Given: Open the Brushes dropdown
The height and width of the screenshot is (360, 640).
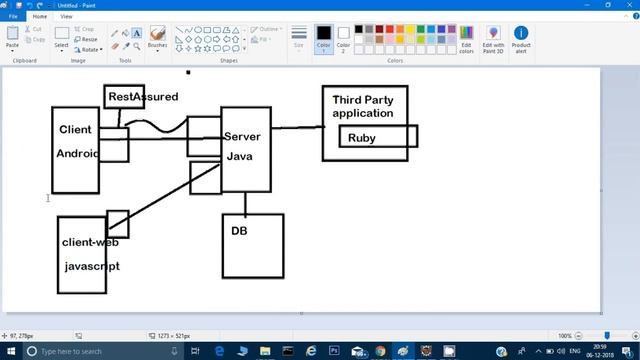Looking at the screenshot, I should [158, 51].
